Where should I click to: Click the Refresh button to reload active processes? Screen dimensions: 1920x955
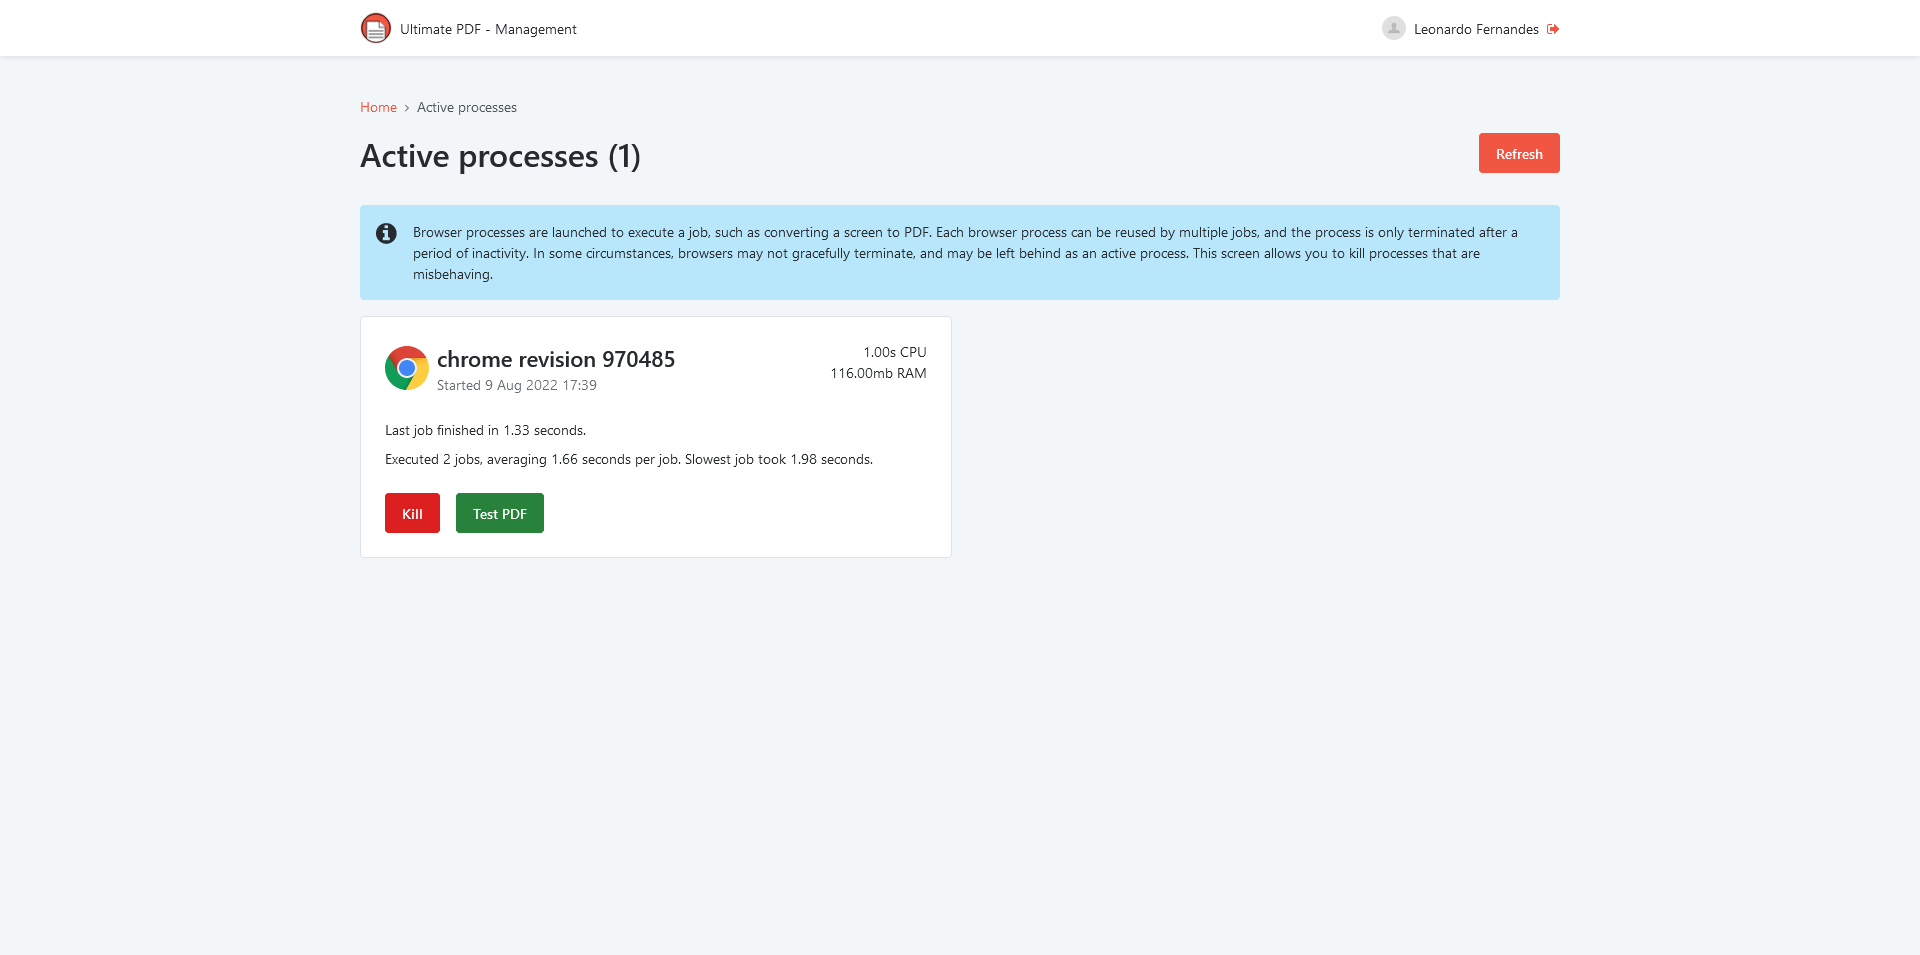1518,153
